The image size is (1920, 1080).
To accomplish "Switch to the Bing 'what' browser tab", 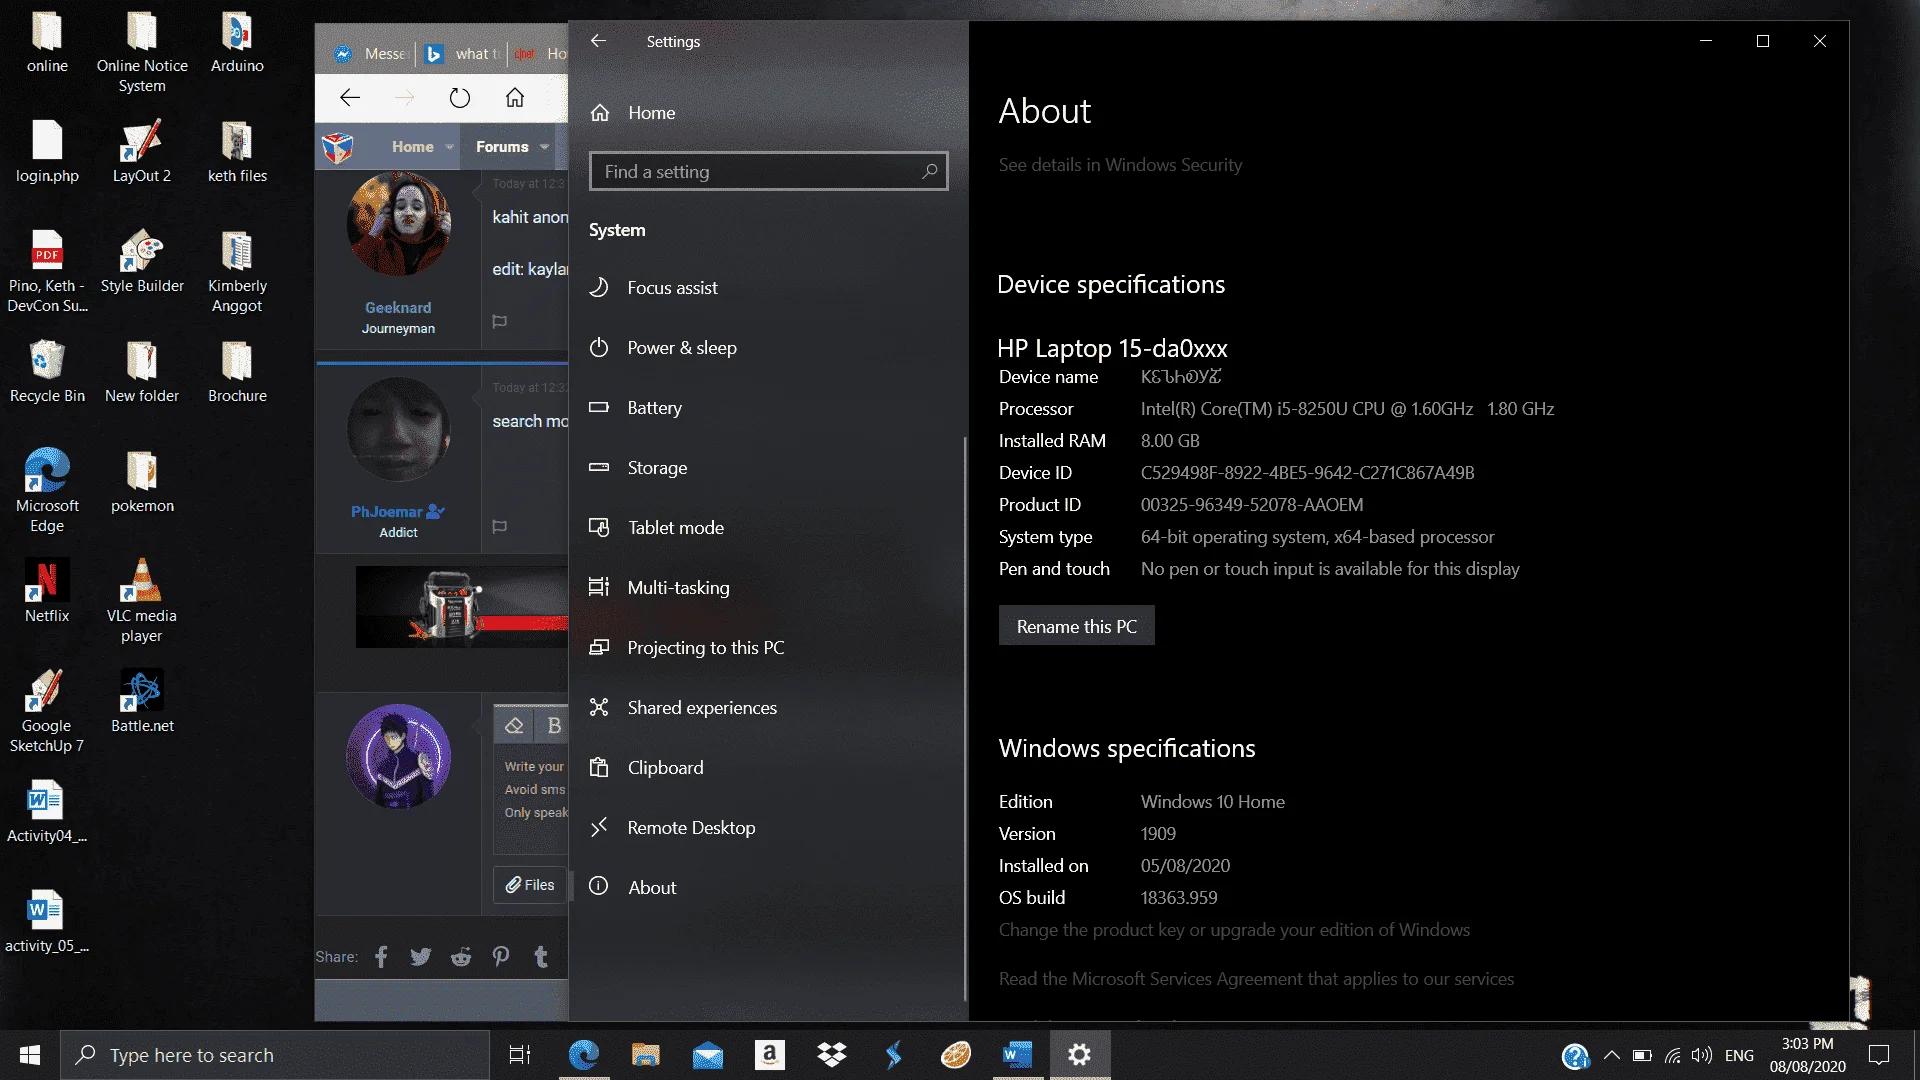I will click(464, 54).
